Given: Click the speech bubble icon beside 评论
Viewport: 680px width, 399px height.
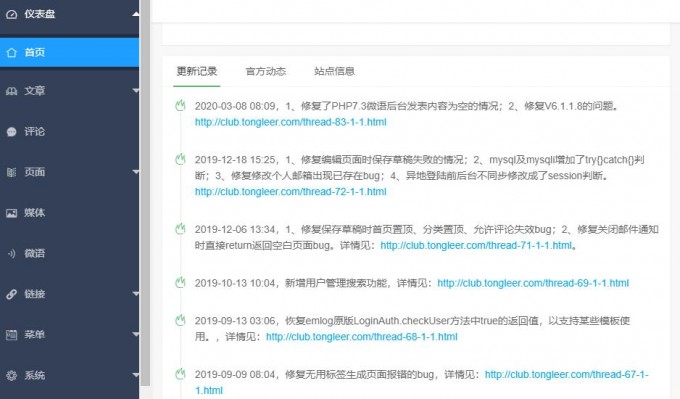Looking at the screenshot, I should click(12, 131).
